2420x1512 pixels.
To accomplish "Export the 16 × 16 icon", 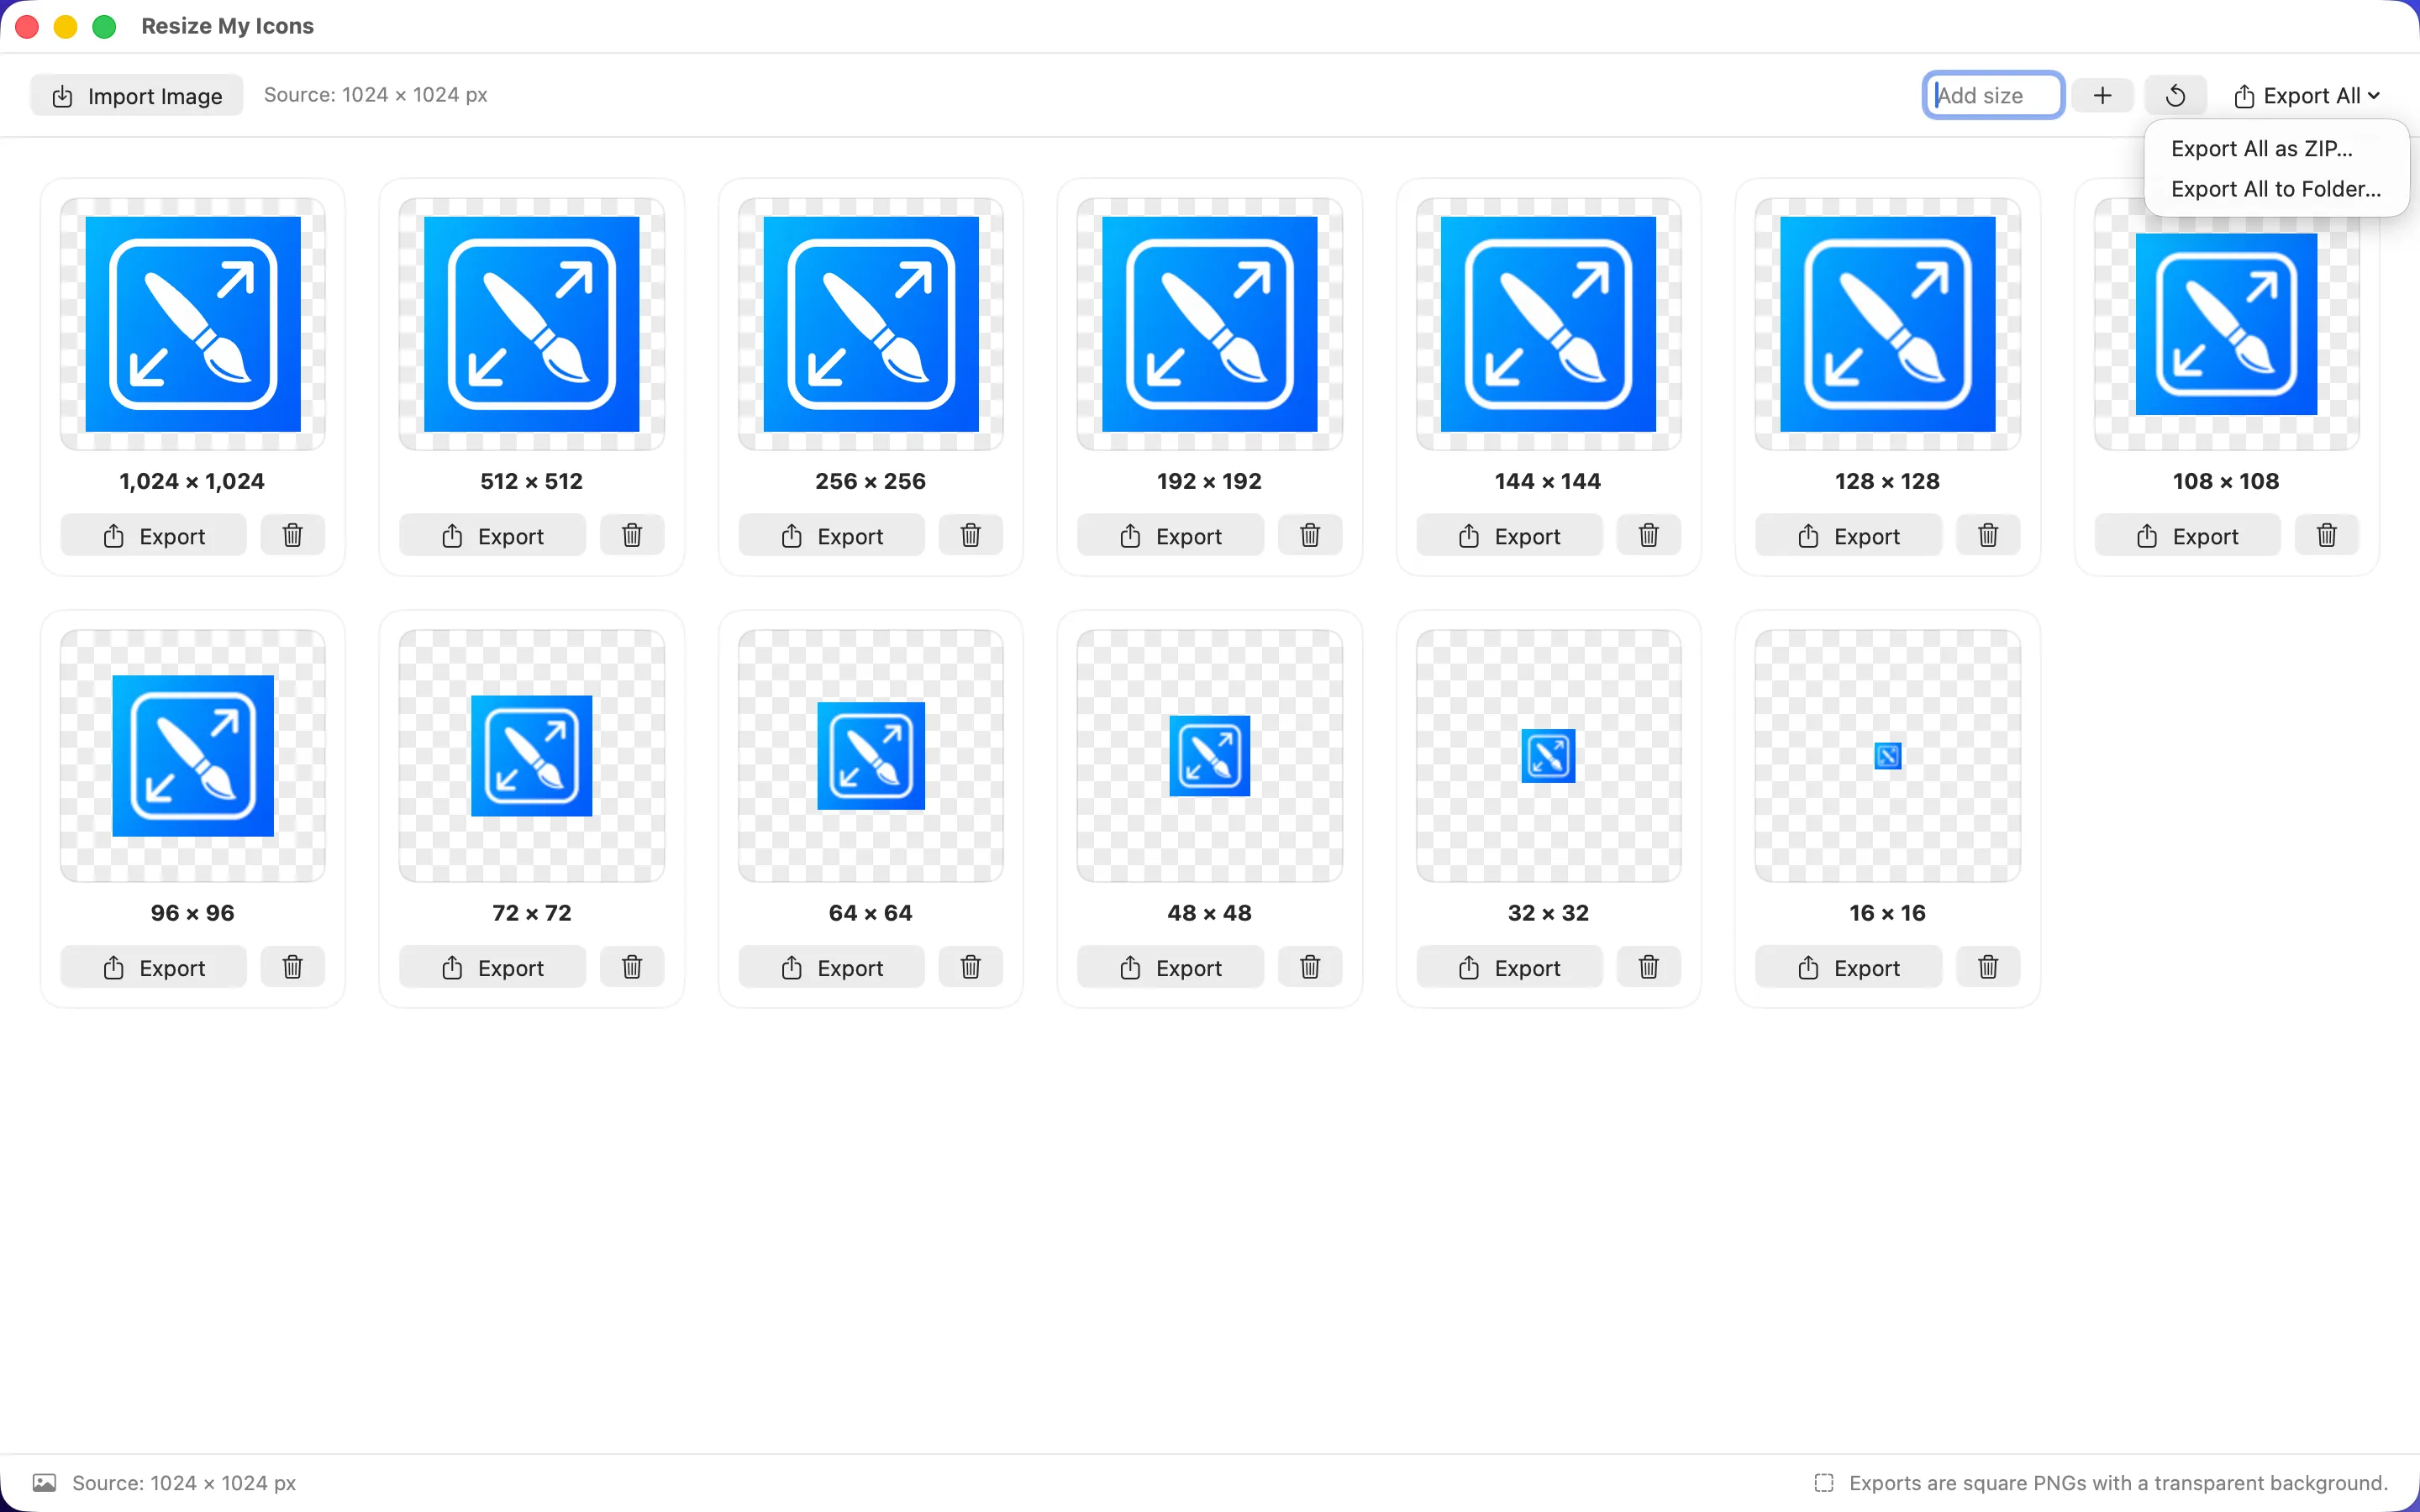I will [1849, 967].
